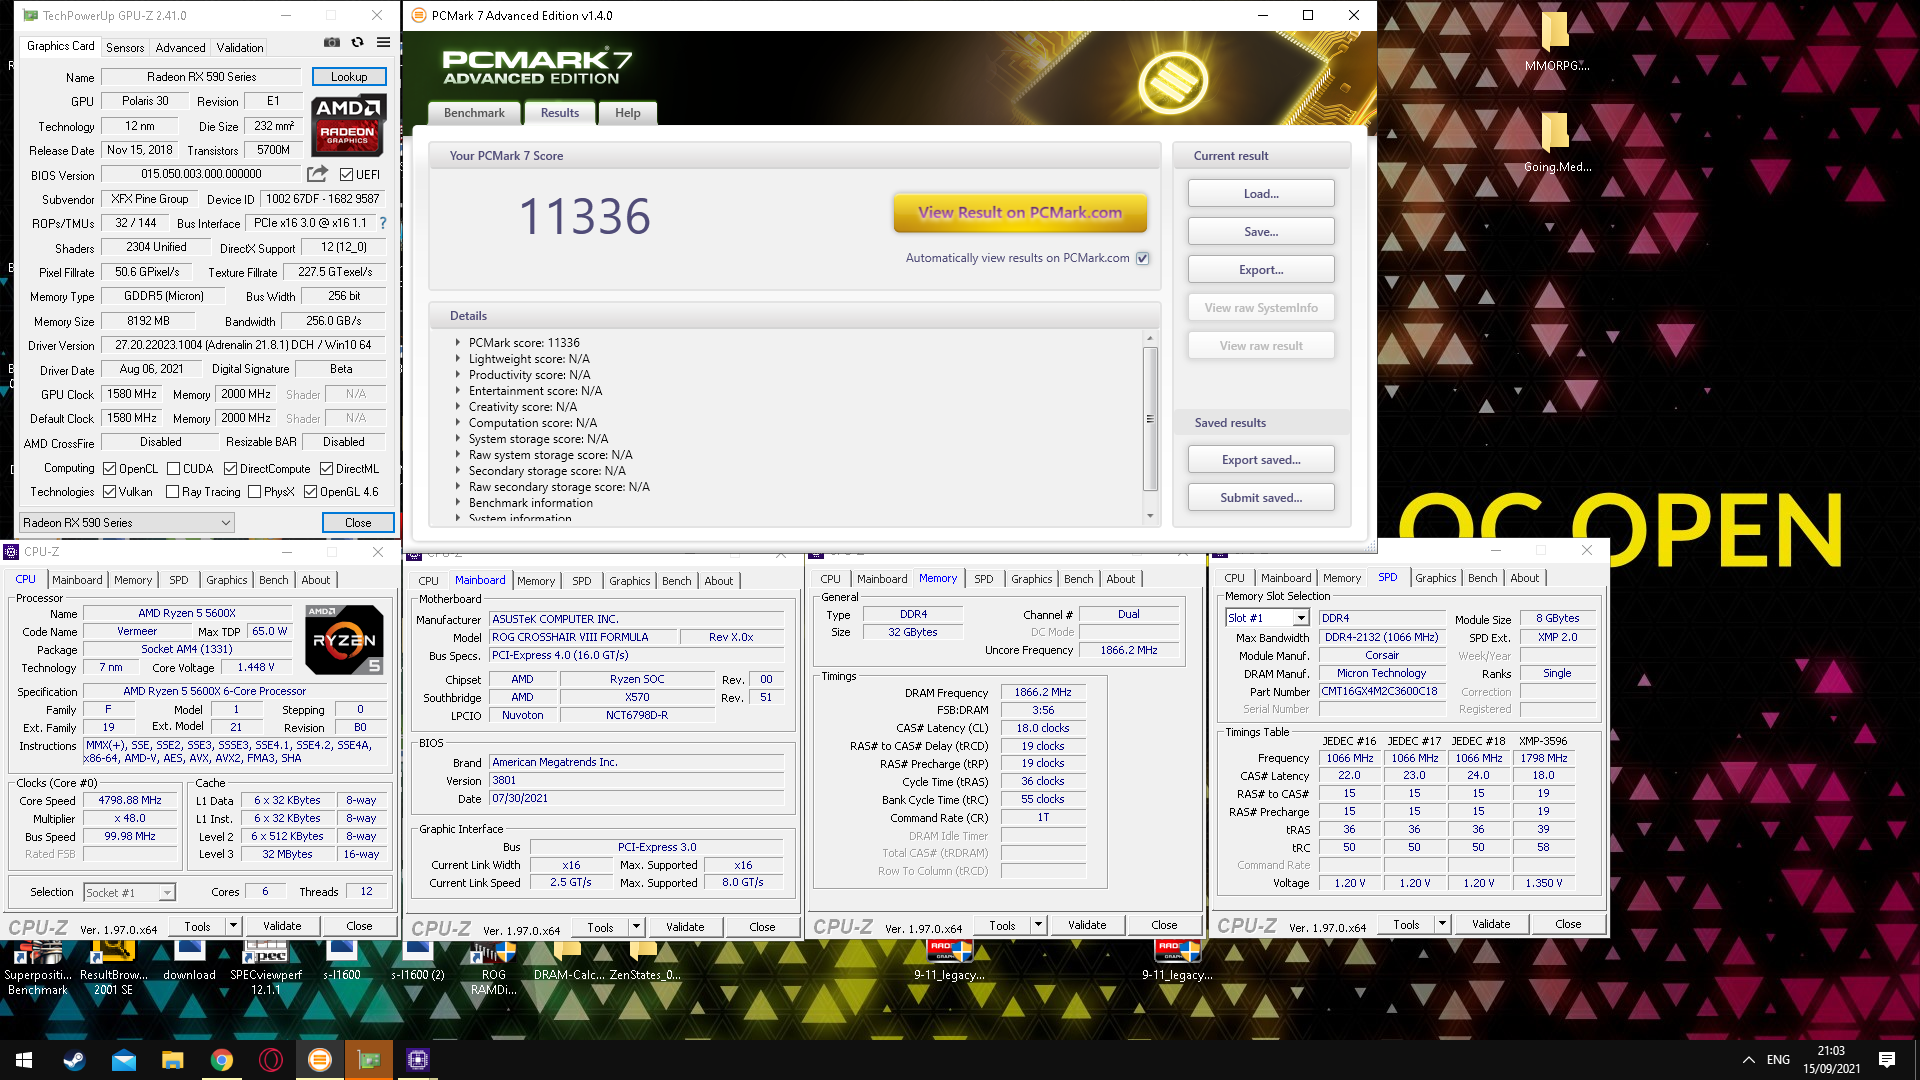The width and height of the screenshot is (1920, 1080).
Task: Open the GPU-Z hamburger menu
Action: click(383, 43)
